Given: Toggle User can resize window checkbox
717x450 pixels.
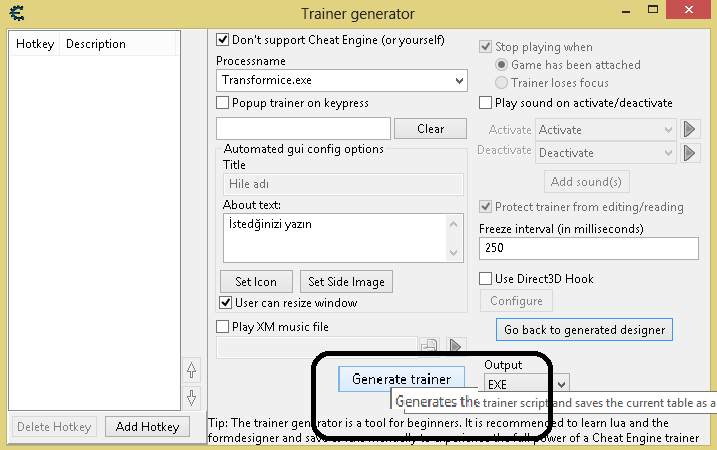Looking at the screenshot, I should [225, 302].
